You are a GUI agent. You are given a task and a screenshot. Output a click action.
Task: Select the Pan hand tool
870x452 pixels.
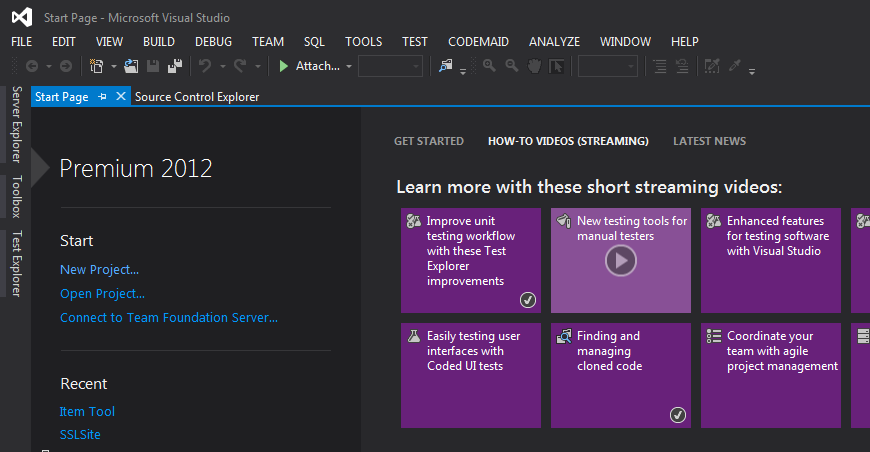(x=534, y=66)
